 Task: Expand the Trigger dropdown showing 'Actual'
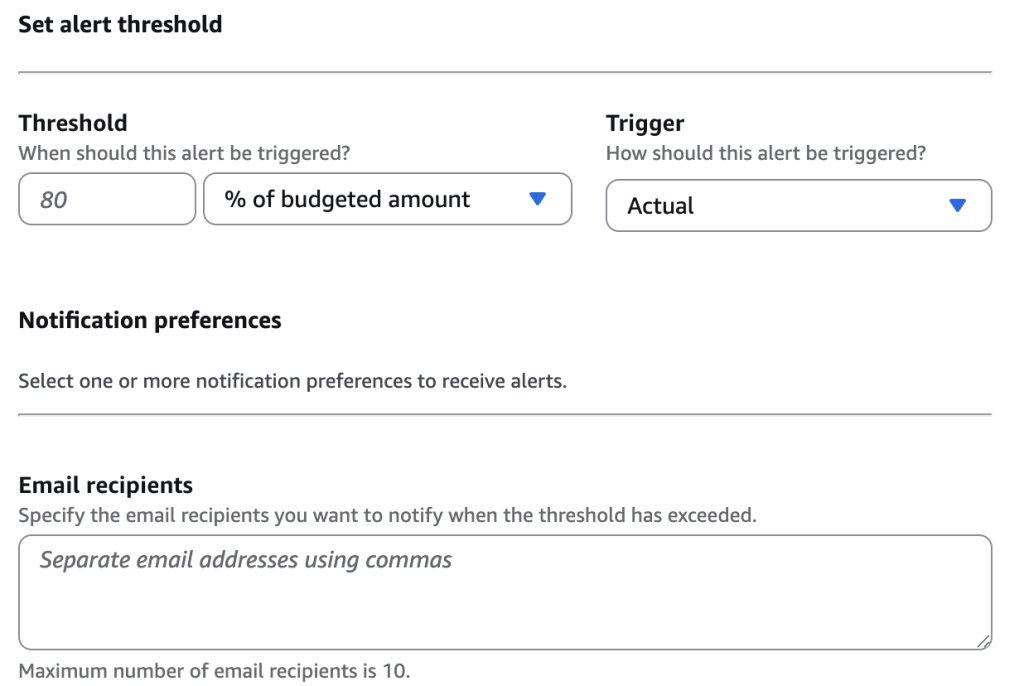tap(798, 205)
